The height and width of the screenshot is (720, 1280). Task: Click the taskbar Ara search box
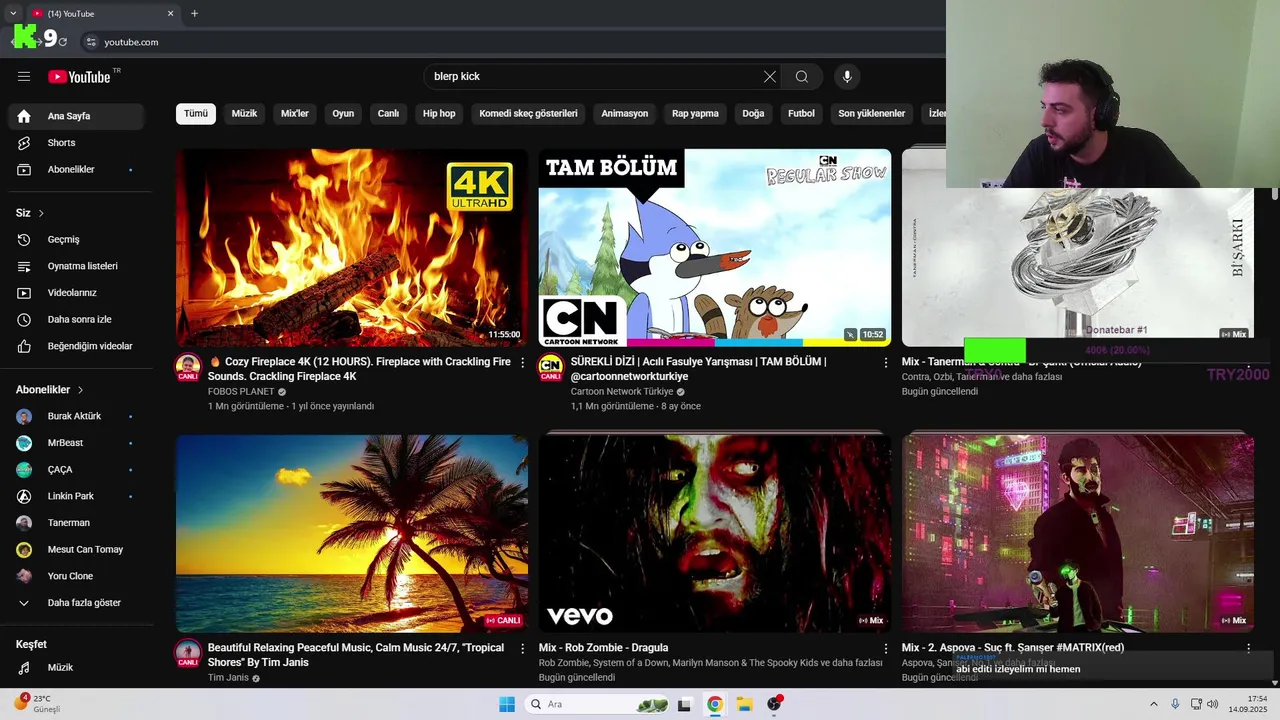tap(597, 704)
